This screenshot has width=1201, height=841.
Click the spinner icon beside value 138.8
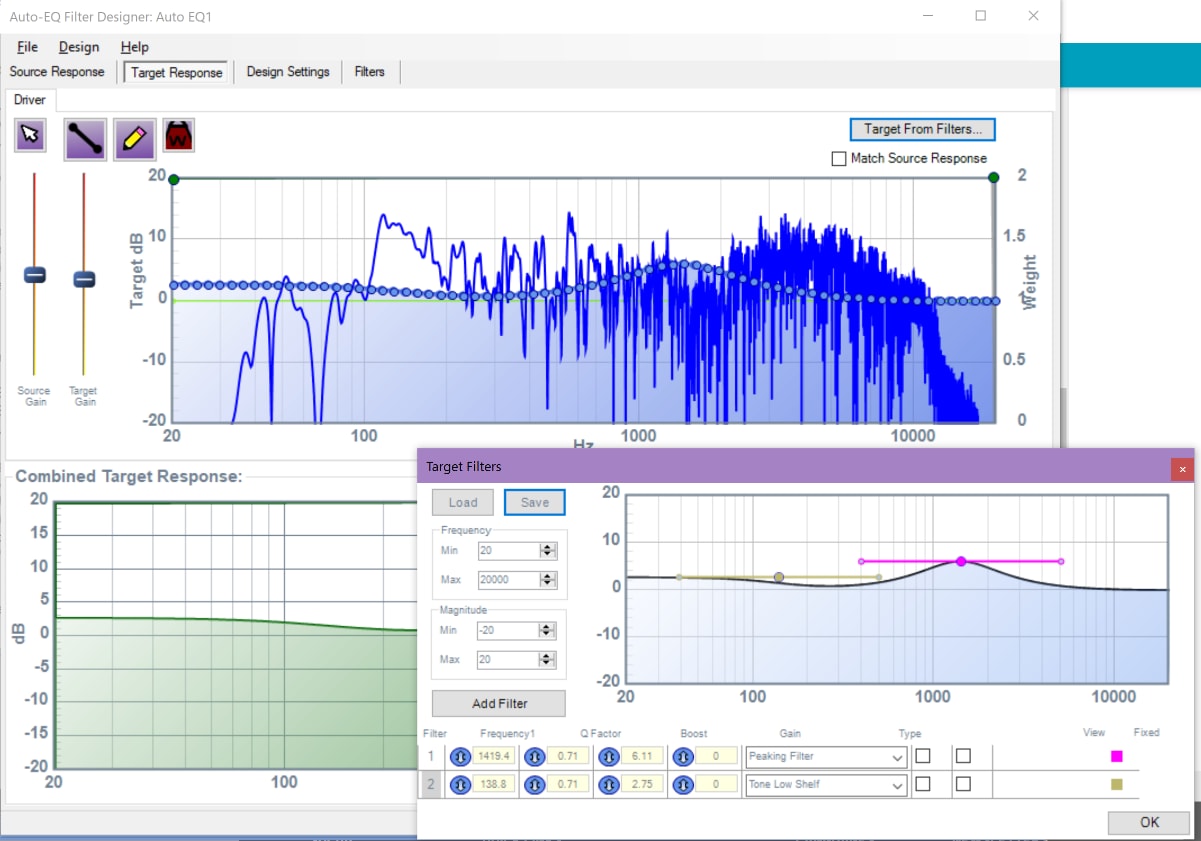pos(461,785)
